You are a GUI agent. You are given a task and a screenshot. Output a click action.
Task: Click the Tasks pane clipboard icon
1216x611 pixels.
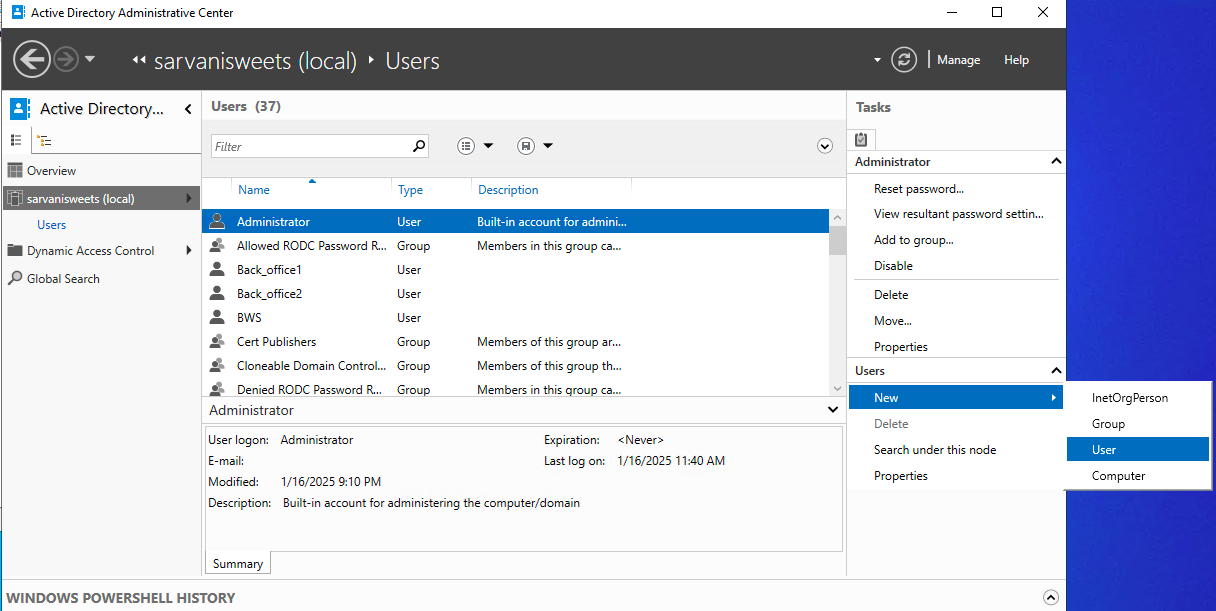(861, 139)
